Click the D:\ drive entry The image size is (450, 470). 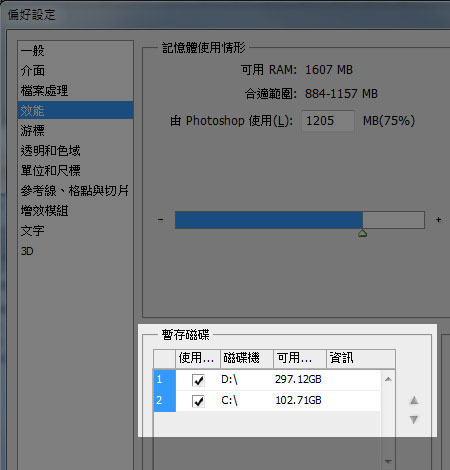point(229,380)
